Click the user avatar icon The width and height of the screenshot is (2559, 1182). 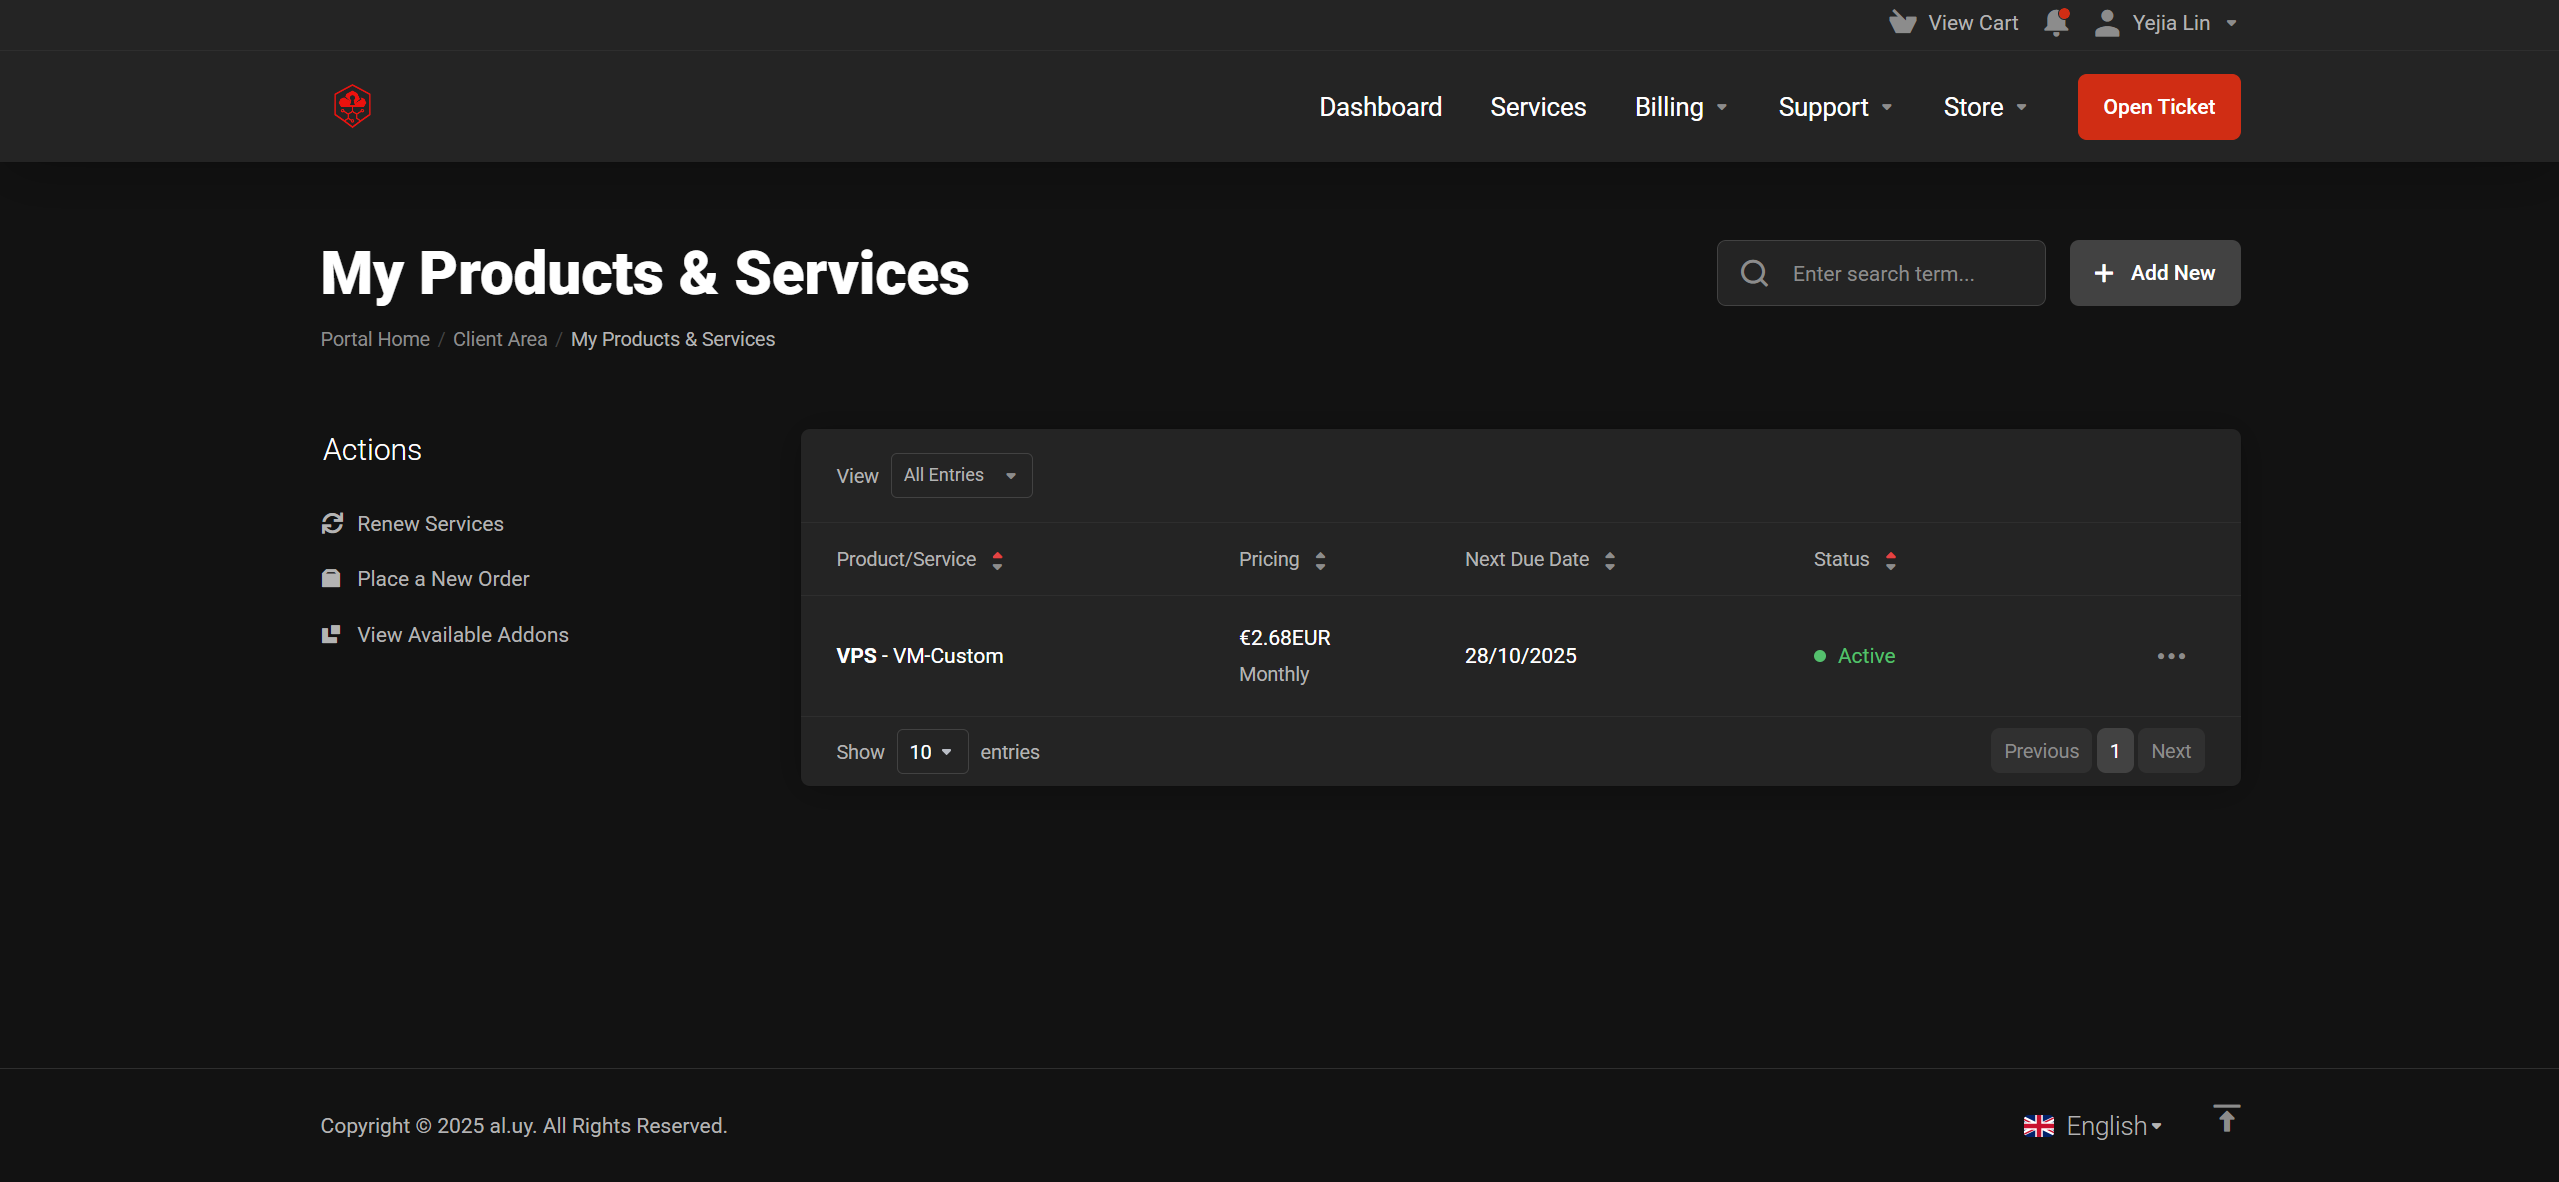point(2107,22)
